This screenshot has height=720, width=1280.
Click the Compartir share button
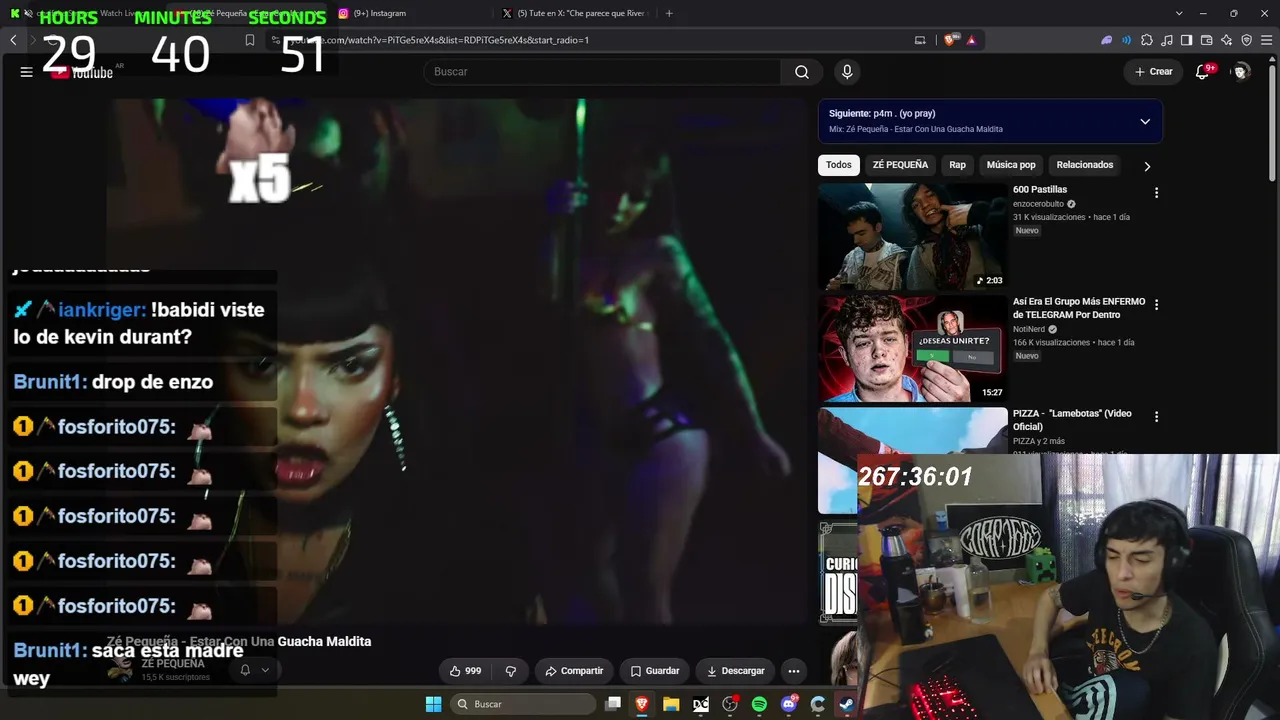574,671
